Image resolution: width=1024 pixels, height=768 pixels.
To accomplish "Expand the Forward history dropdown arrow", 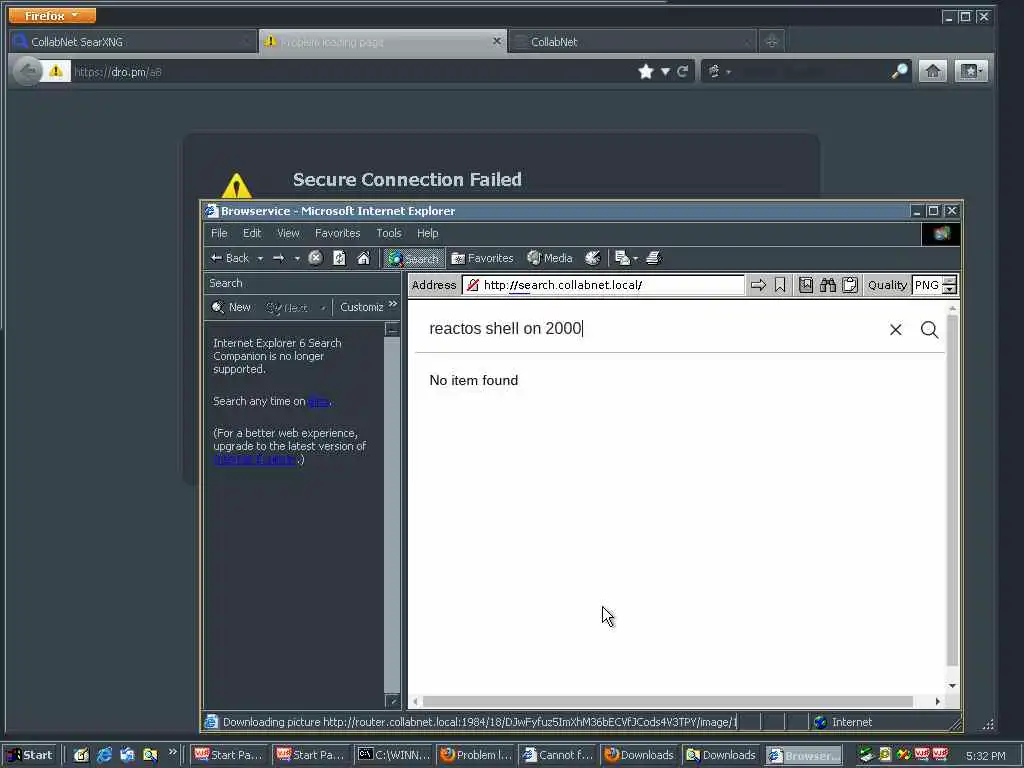I will [x=297, y=259].
